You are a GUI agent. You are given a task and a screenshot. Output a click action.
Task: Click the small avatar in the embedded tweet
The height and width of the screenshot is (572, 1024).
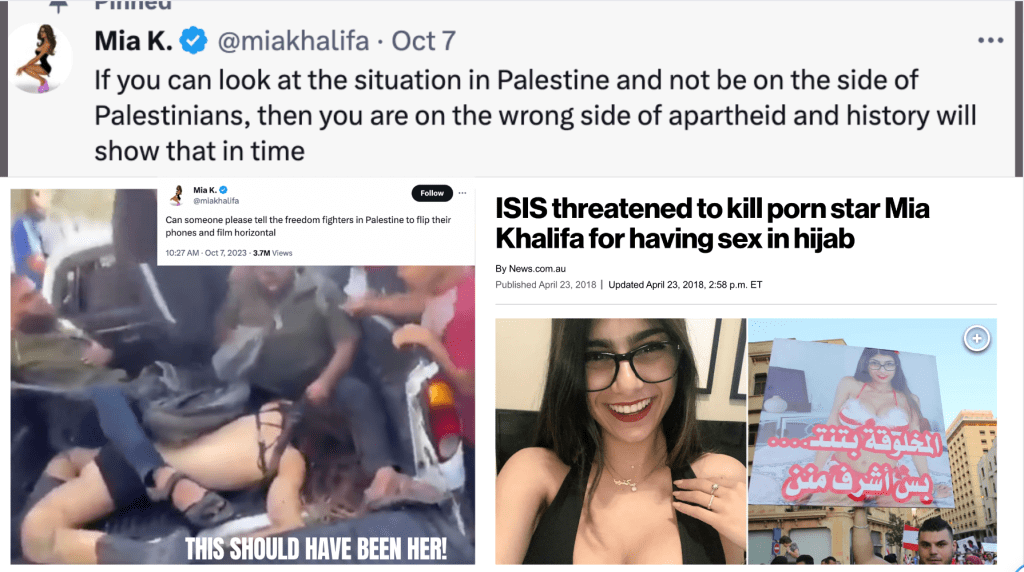tap(176, 195)
